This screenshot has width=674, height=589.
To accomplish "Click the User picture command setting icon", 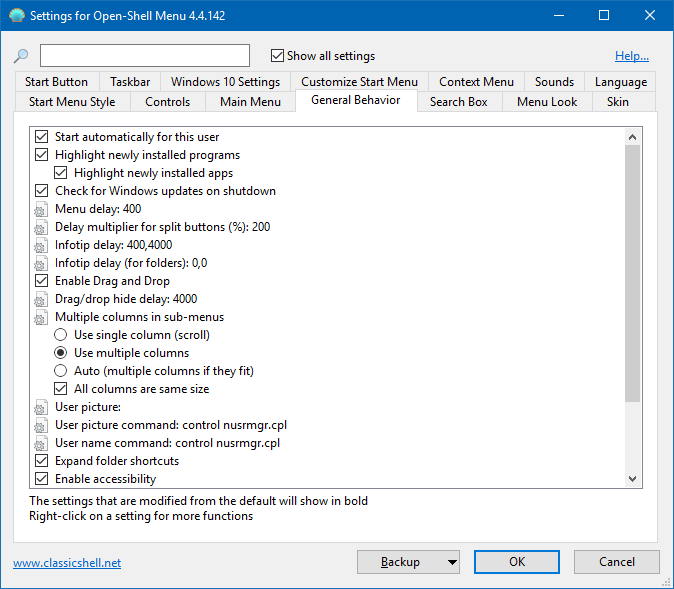I will [x=41, y=425].
